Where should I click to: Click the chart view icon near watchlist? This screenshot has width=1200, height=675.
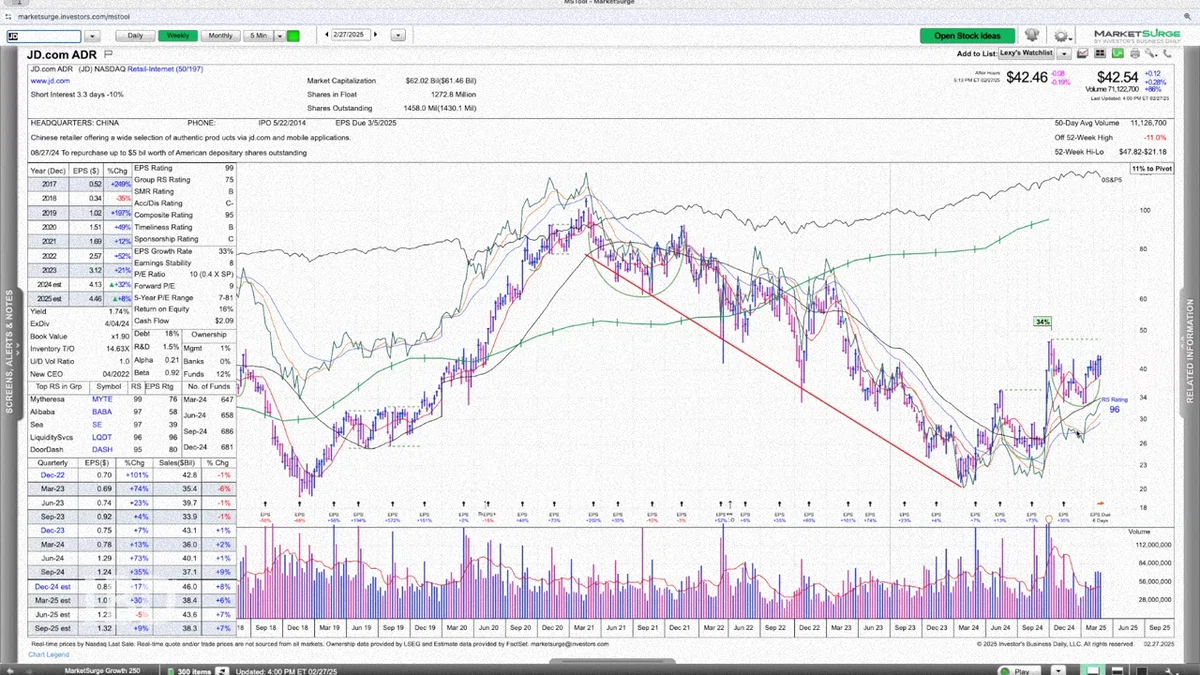coord(1083,53)
